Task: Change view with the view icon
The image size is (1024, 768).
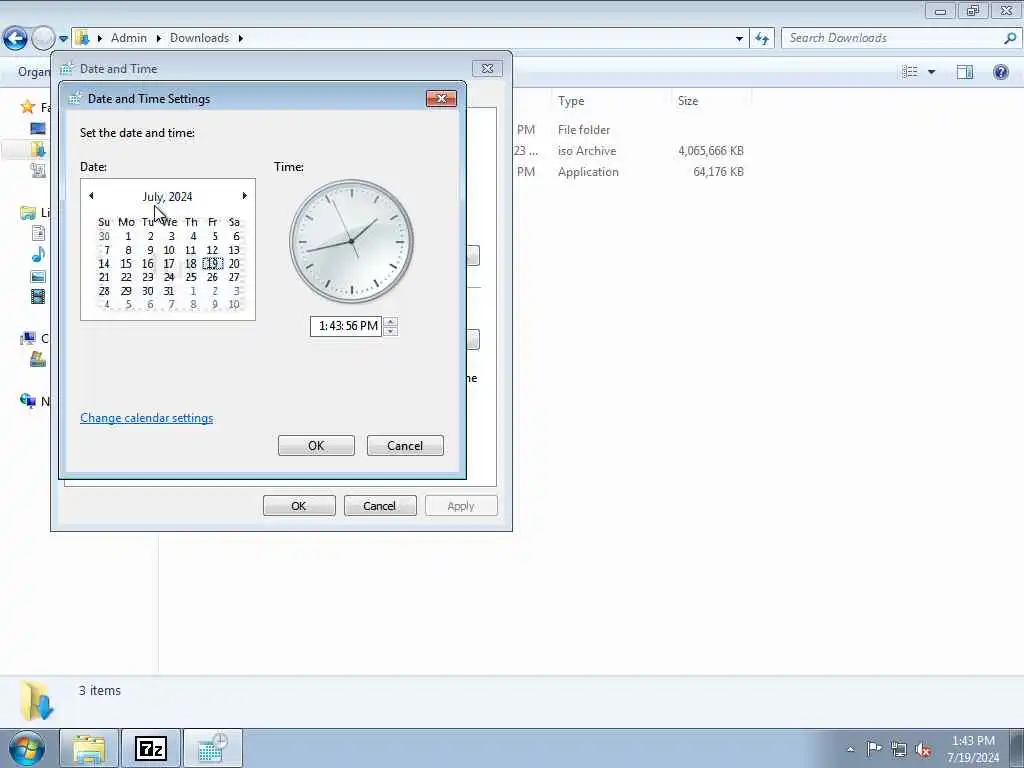Action: (x=910, y=71)
